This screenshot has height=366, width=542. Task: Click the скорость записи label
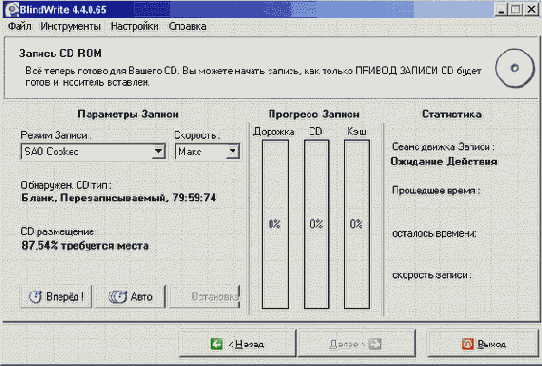pos(432,275)
